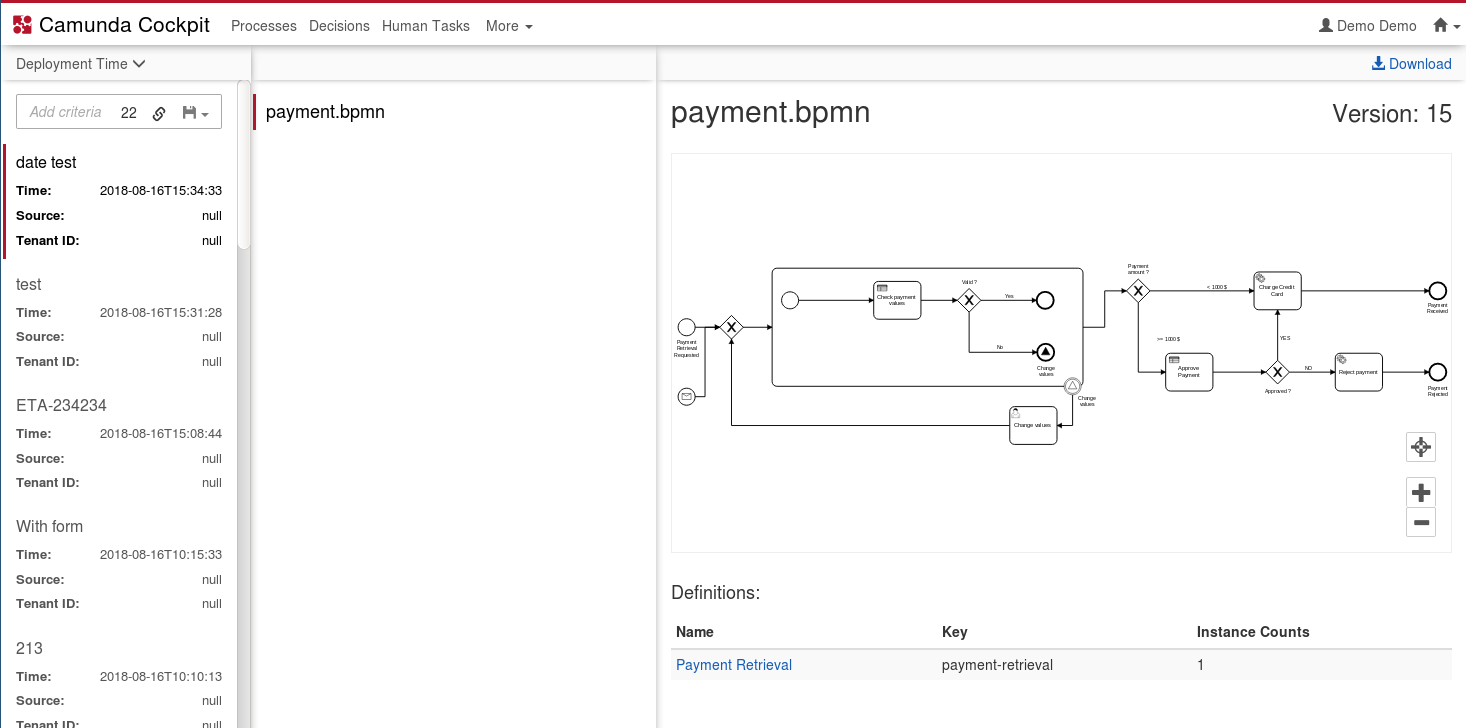
Task: Select the payment.bpmn resource entry
Action: 325,112
